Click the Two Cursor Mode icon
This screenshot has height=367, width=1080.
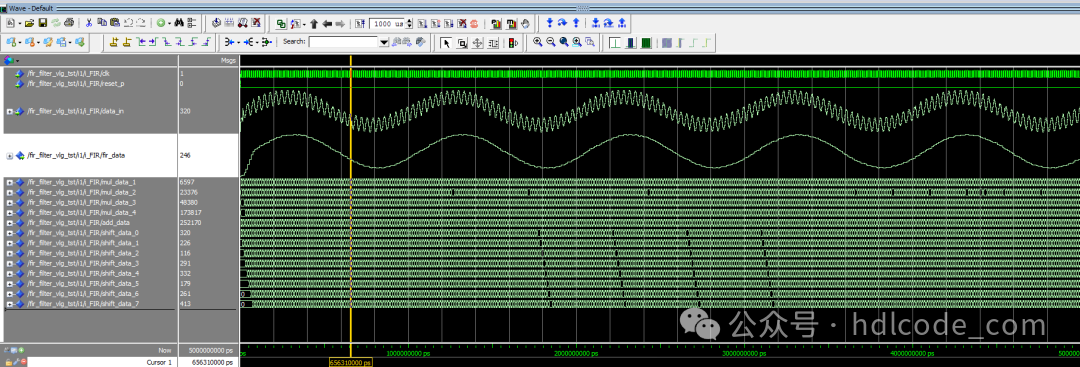pos(492,43)
